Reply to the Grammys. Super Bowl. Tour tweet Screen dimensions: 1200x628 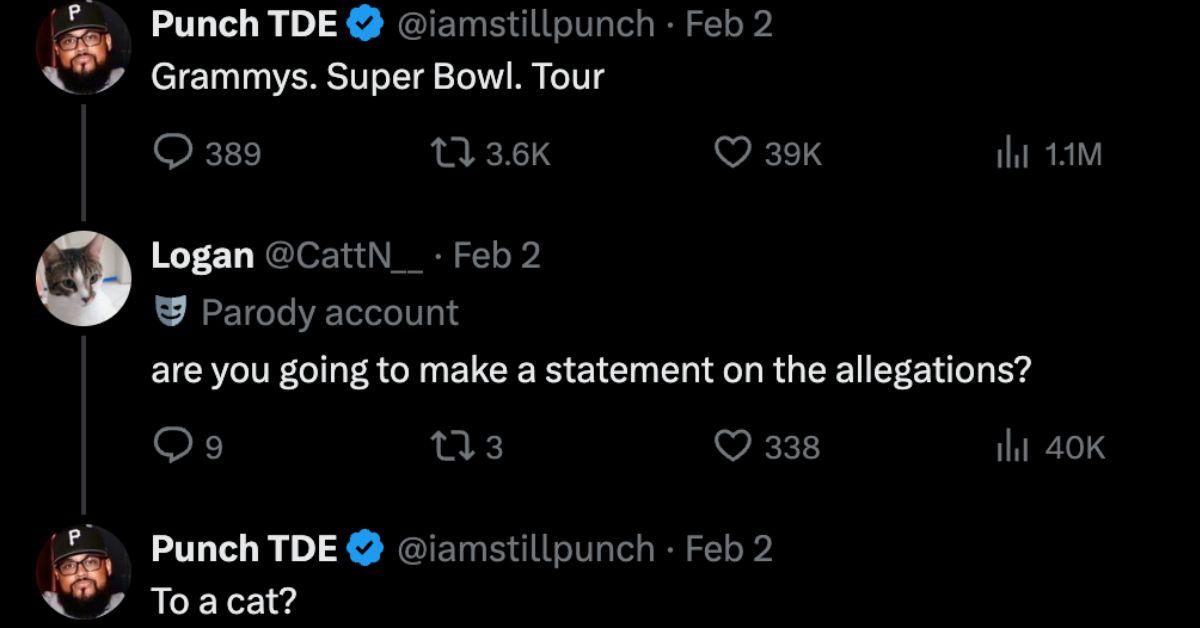tap(174, 153)
